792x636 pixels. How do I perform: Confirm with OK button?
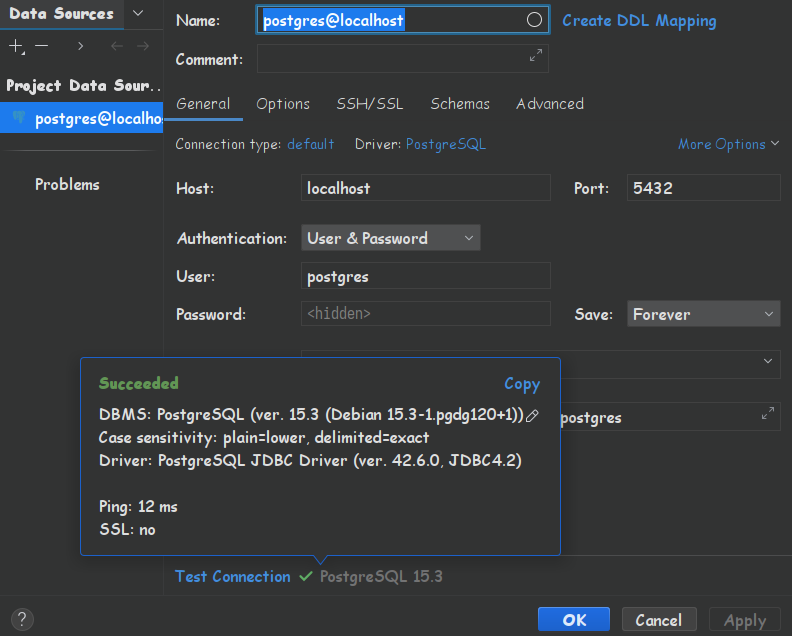pos(574,620)
